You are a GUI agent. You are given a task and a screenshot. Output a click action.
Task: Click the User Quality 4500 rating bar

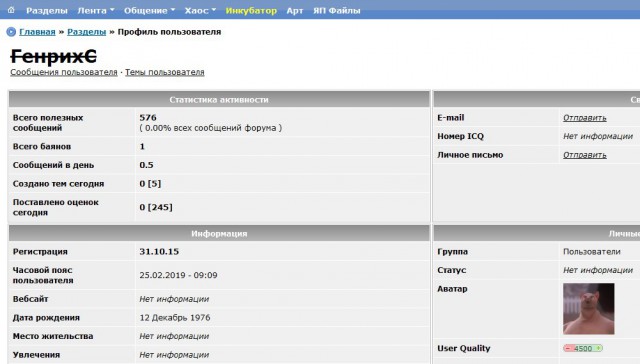pos(583,348)
